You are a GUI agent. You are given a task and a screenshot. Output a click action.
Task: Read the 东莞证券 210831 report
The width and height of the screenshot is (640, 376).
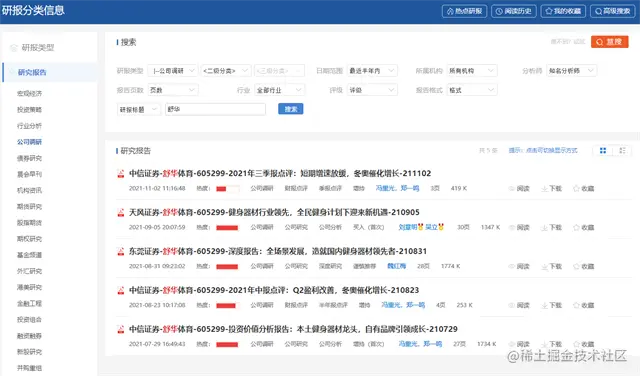point(519,266)
